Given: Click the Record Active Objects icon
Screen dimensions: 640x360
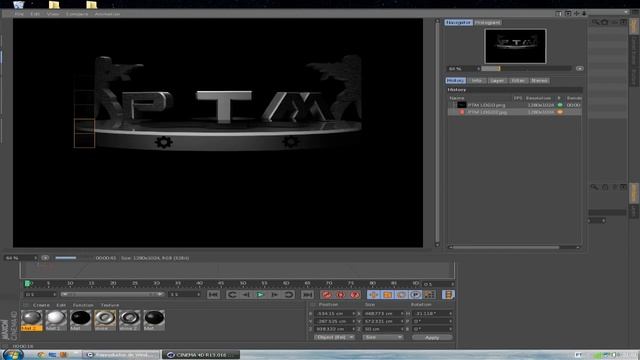Looking at the screenshot, I should (326, 294).
